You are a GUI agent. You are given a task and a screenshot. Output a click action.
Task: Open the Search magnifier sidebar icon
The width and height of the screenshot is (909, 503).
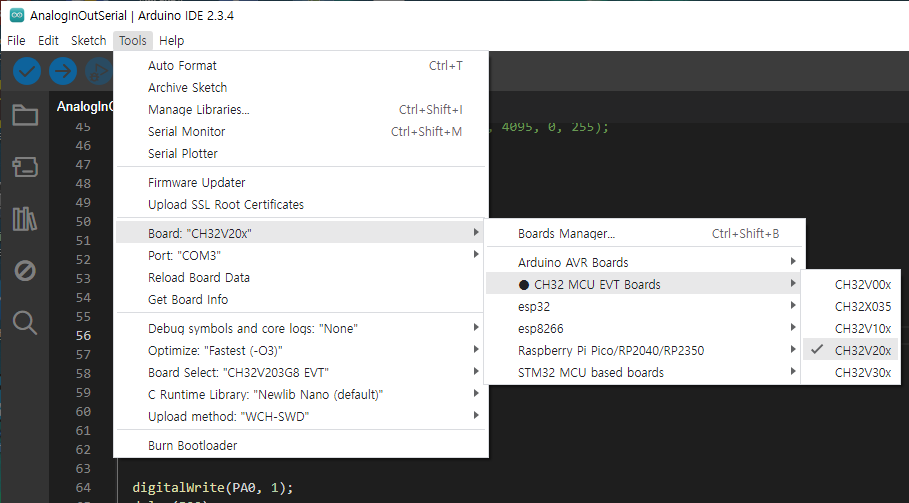(25, 323)
